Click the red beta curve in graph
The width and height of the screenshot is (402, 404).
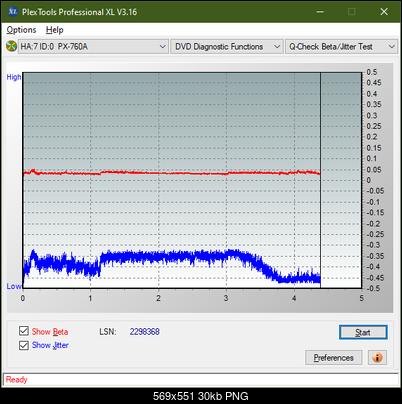(172, 173)
